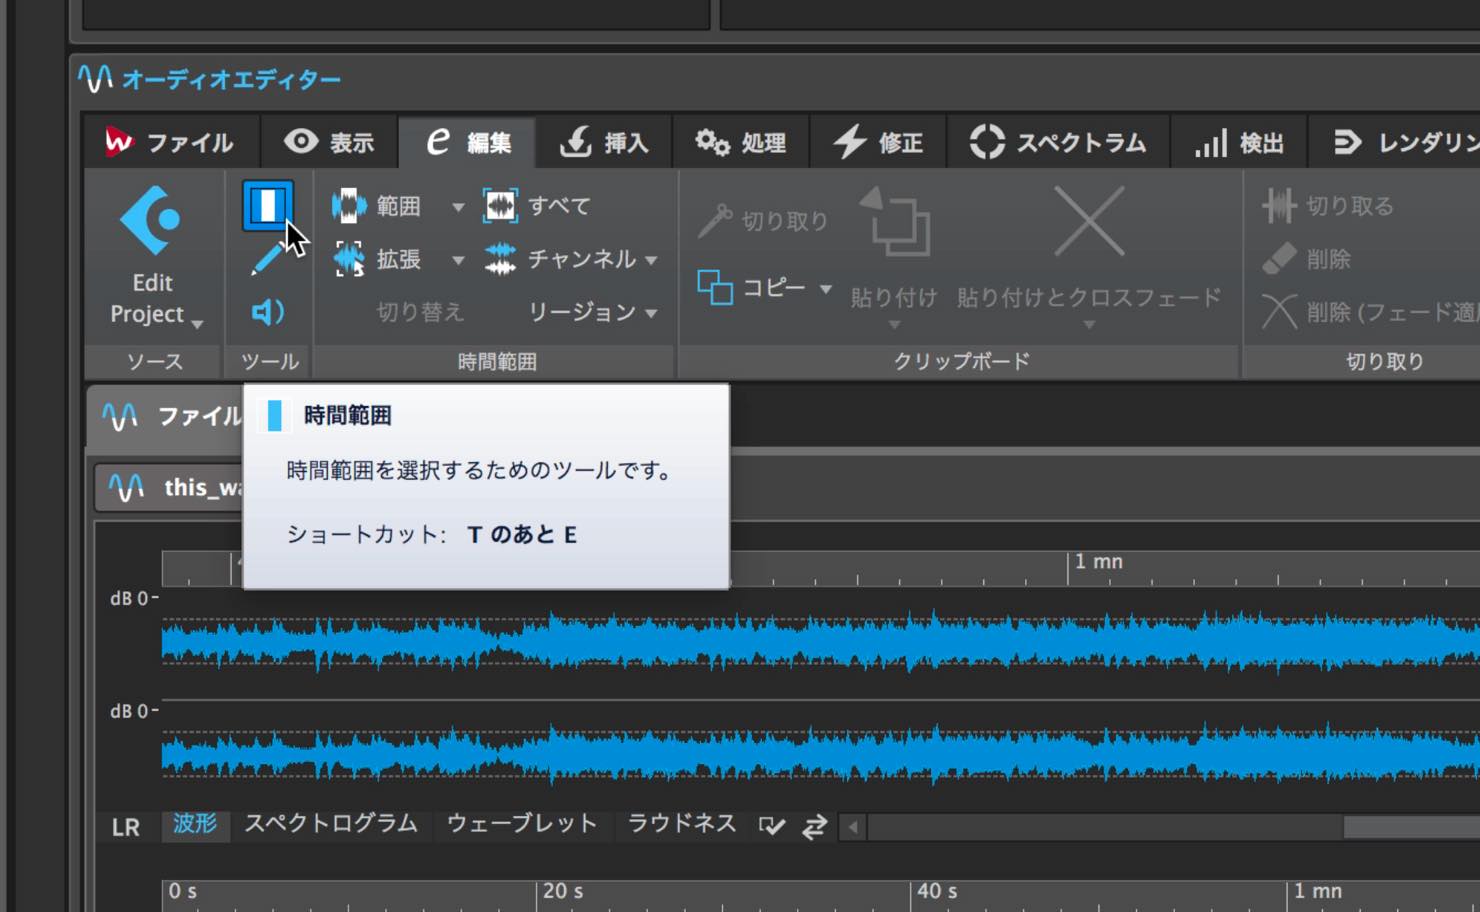1480x912 pixels.
Task: Click the upper channel waveform
Action: (820, 641)
